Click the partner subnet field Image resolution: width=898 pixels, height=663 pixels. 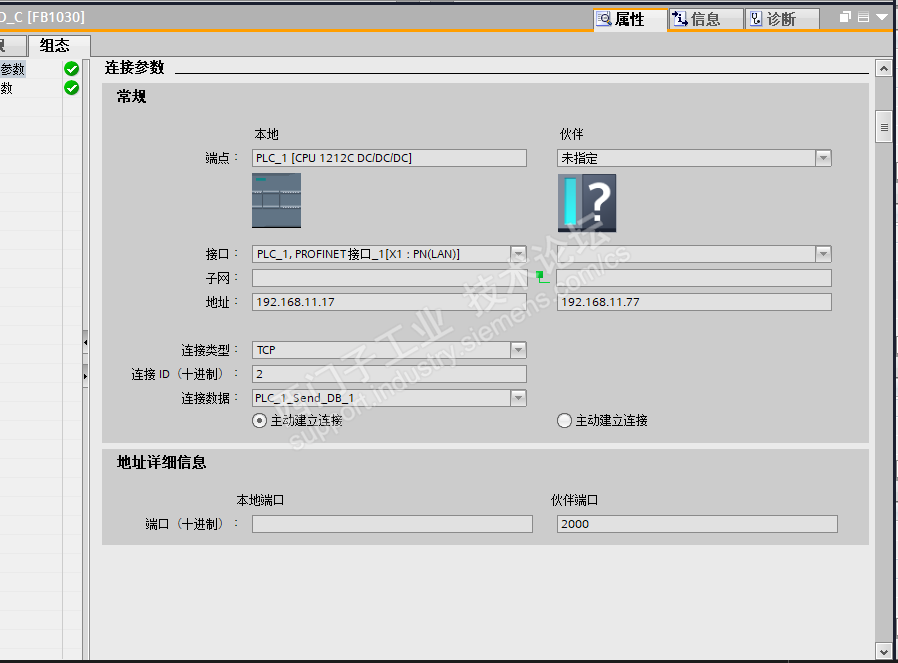click(694, 278)
